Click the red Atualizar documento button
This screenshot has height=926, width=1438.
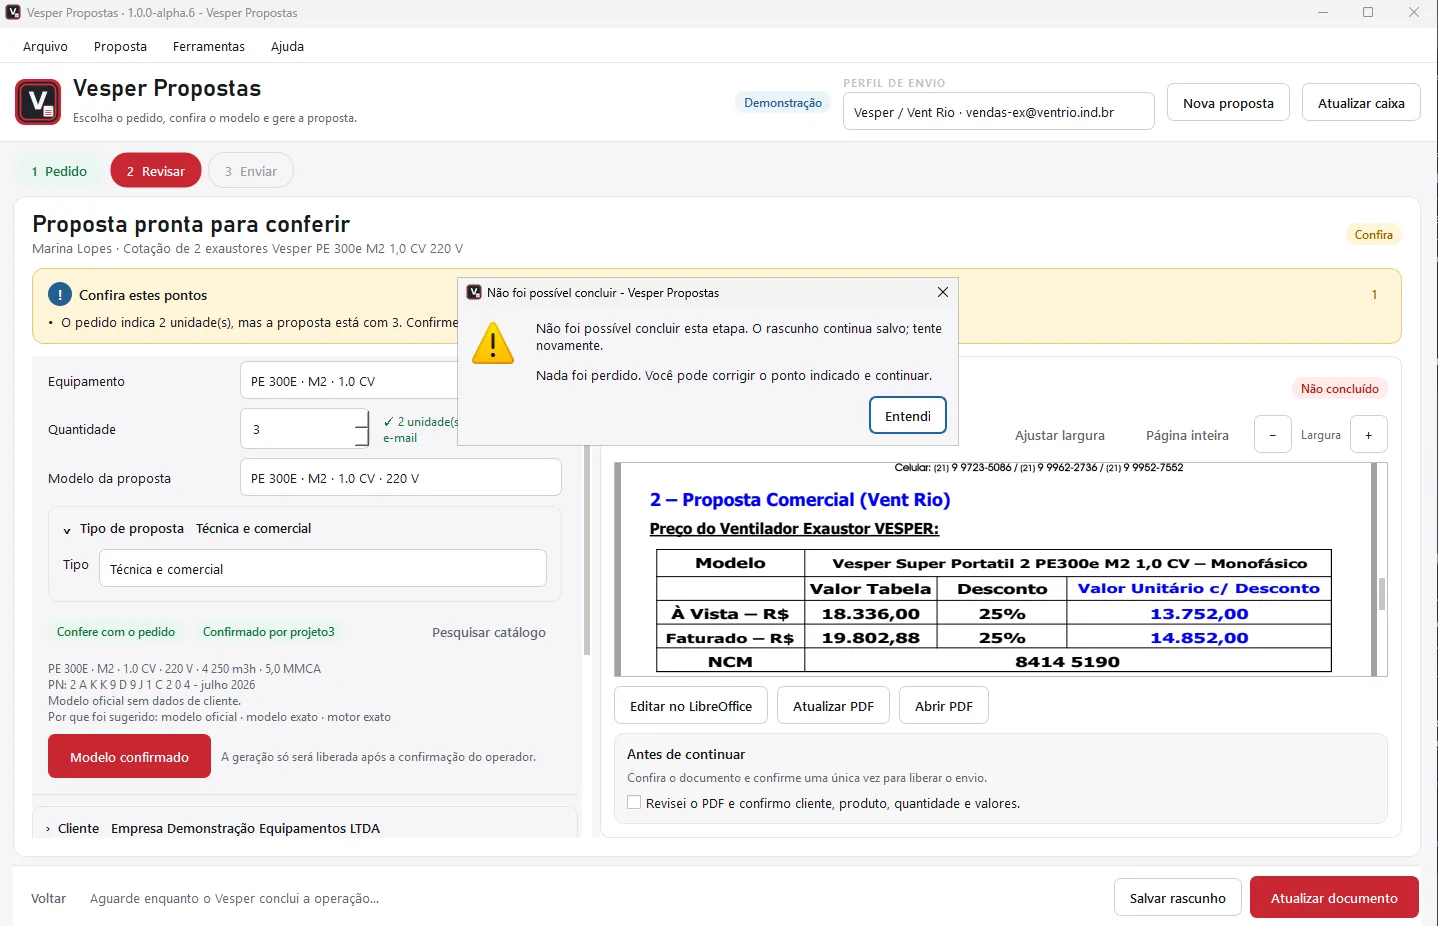click(x=1334, y=897)
